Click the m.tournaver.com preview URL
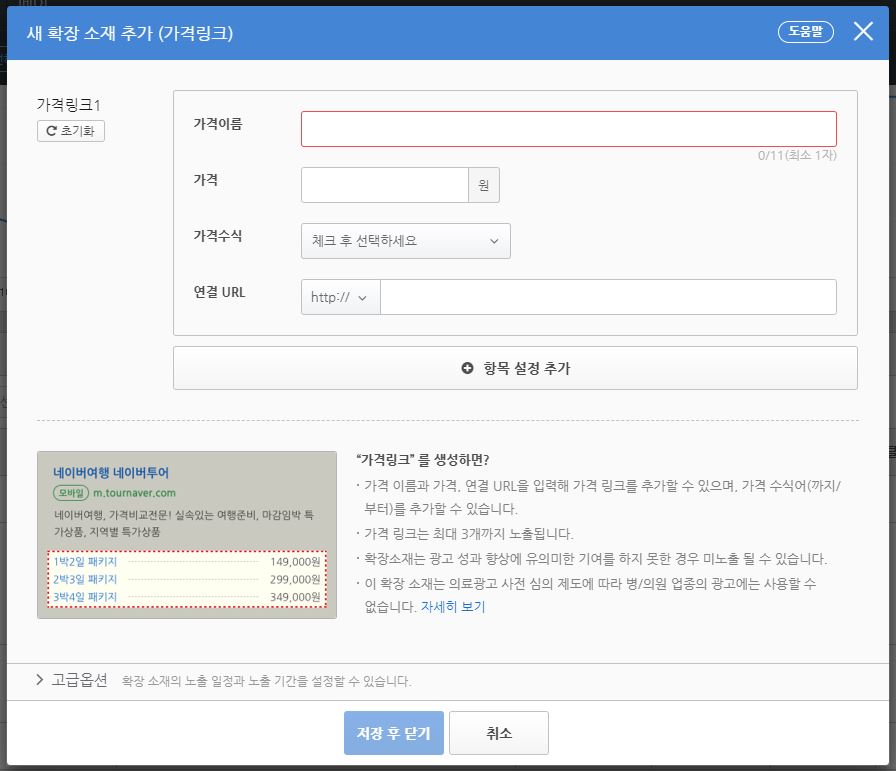This screenshot has width=896, height=771. point(134,493)
